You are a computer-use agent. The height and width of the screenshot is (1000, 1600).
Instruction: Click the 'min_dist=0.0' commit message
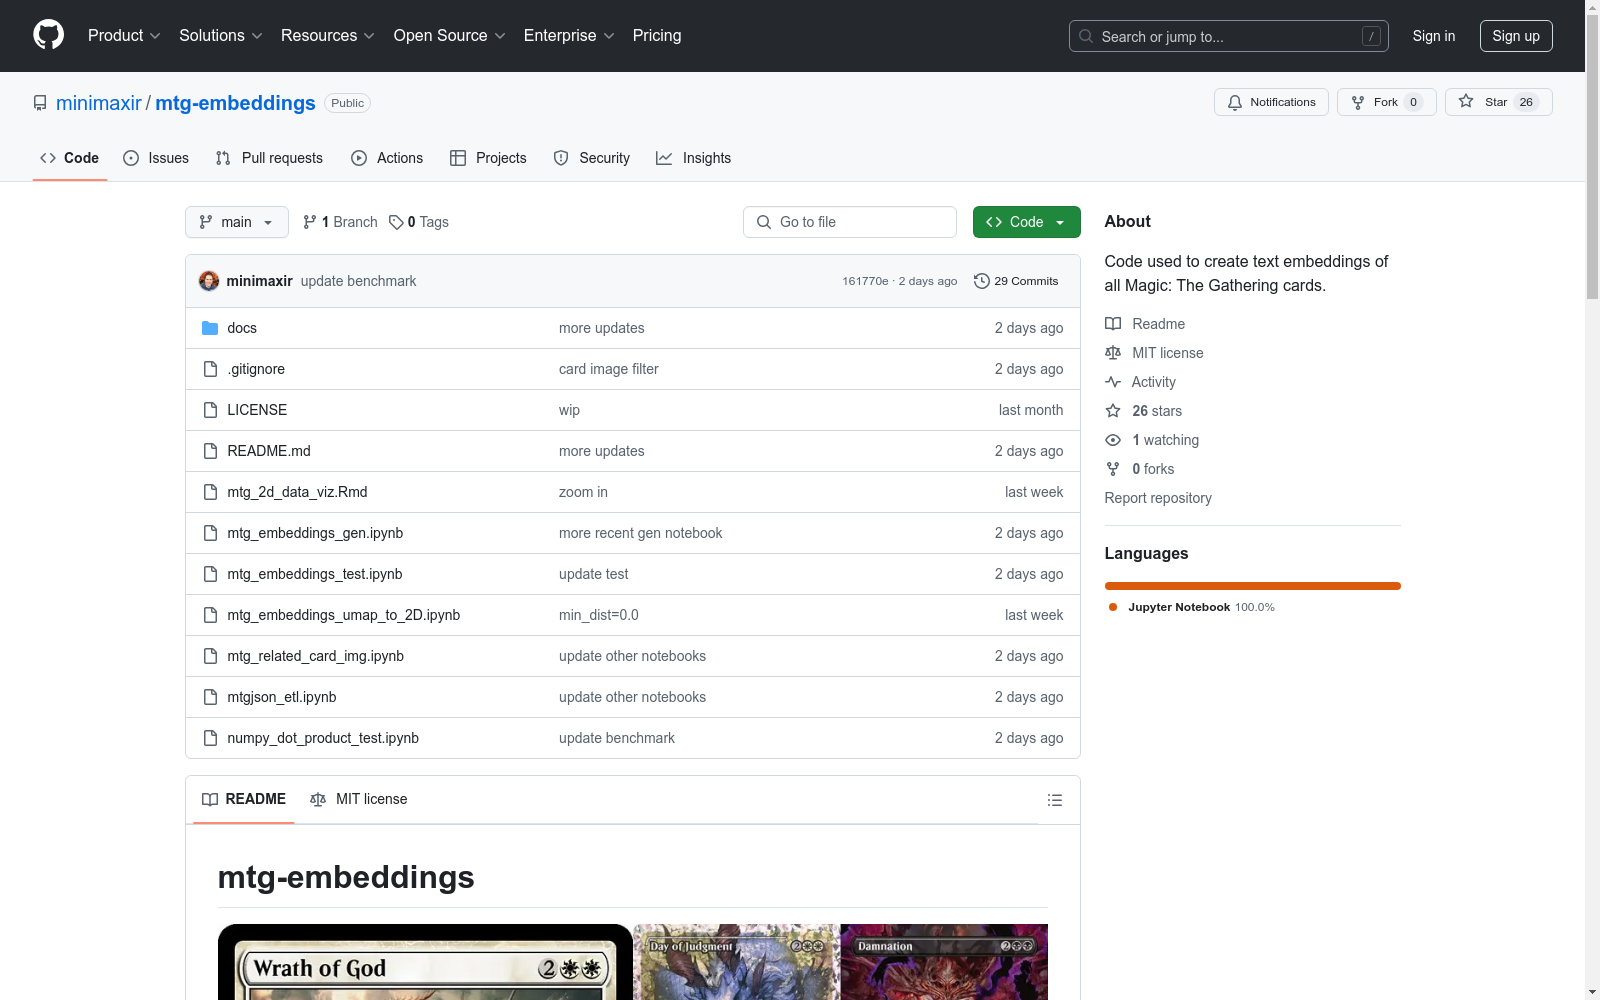click(x=599, y=615)
